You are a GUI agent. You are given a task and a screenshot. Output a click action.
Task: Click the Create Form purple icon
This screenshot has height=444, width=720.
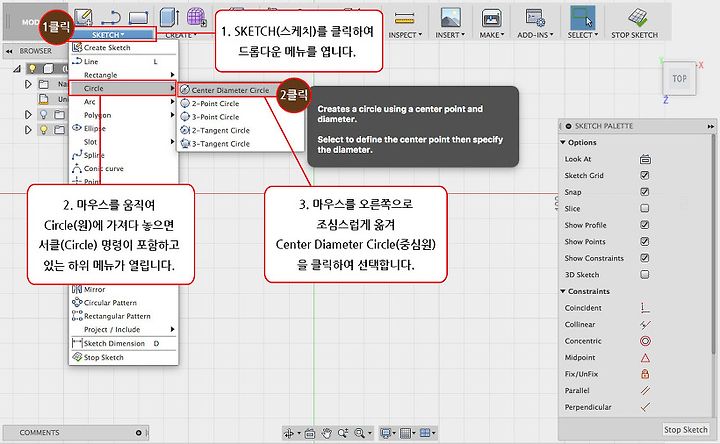click(197, 17)
